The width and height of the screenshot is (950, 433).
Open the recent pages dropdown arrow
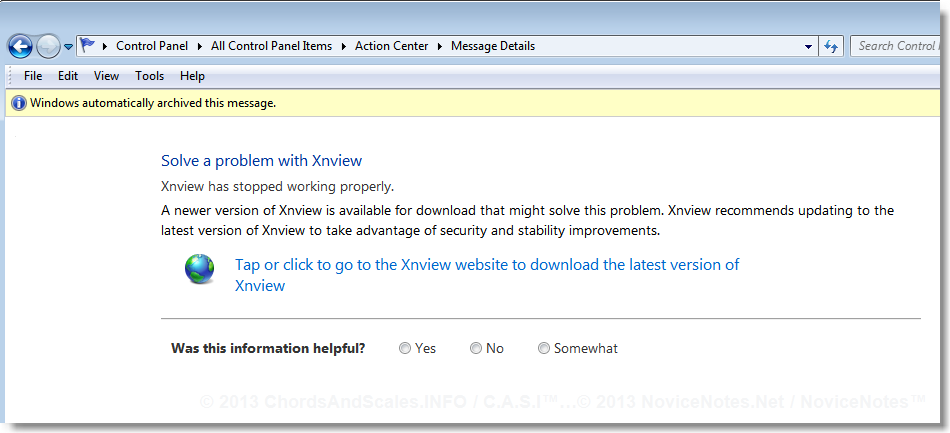pyautogui.click(x=68, y=47)
